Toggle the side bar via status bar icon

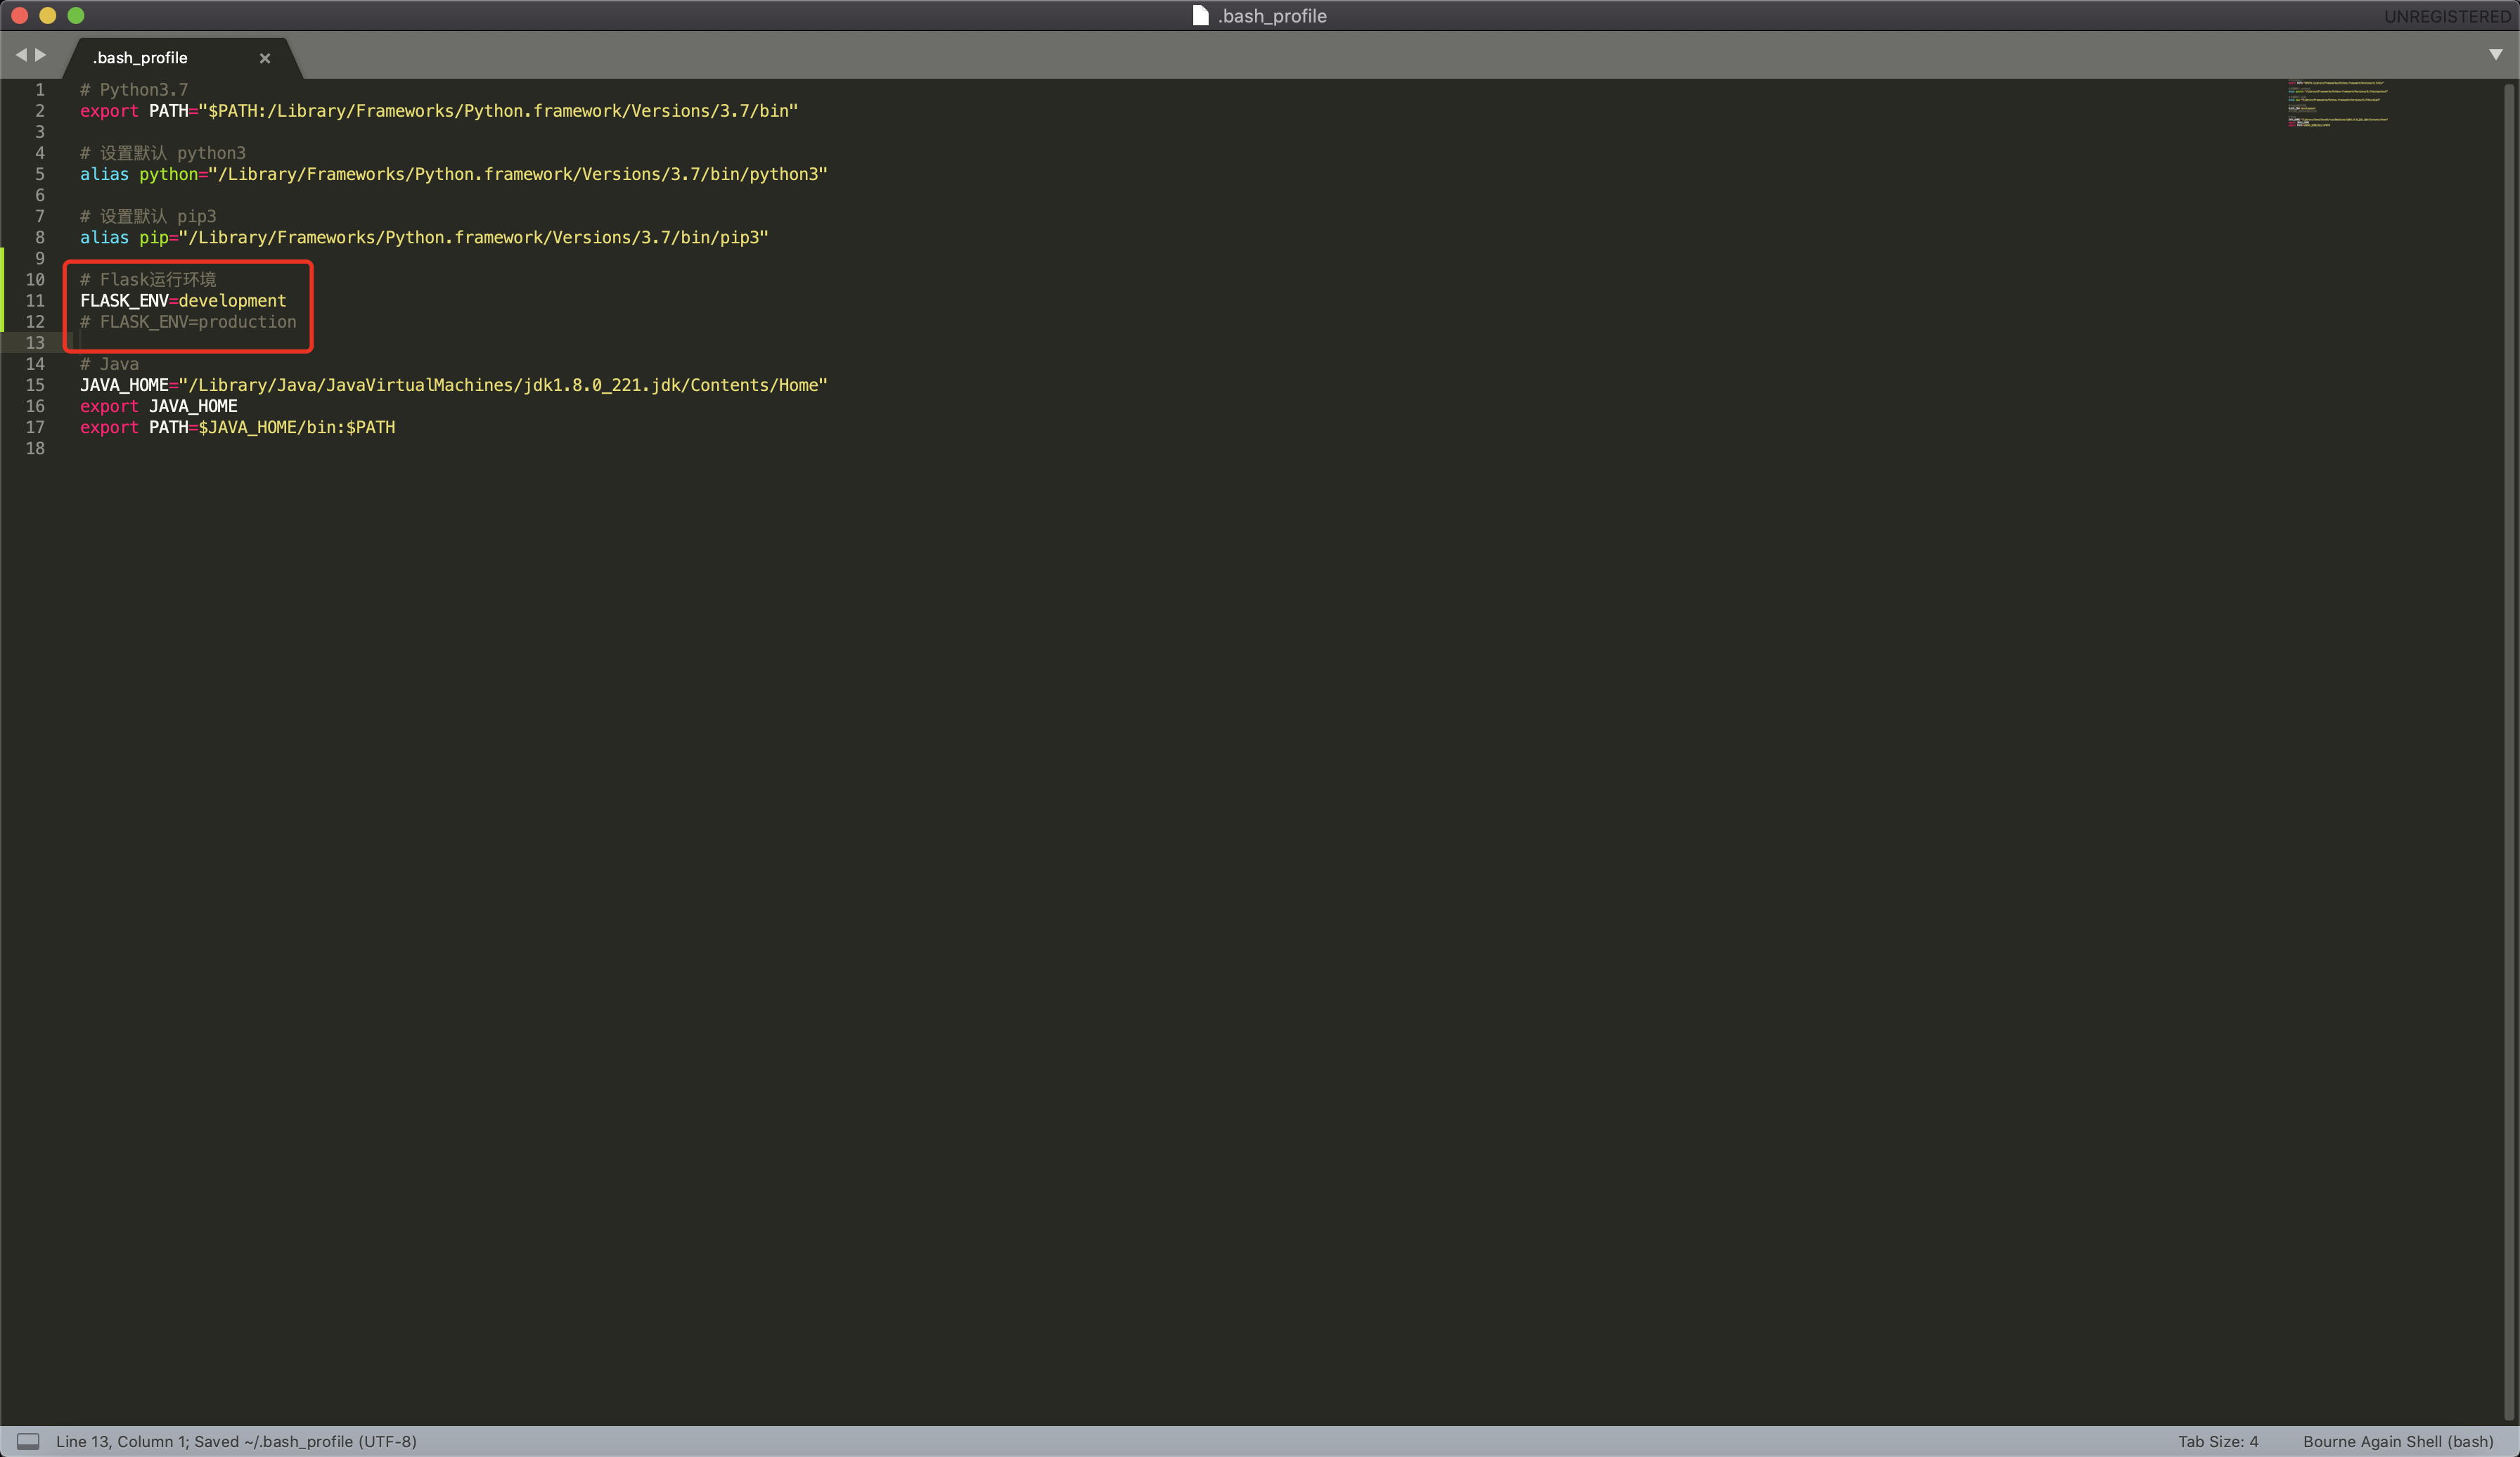click(28, 1441)
